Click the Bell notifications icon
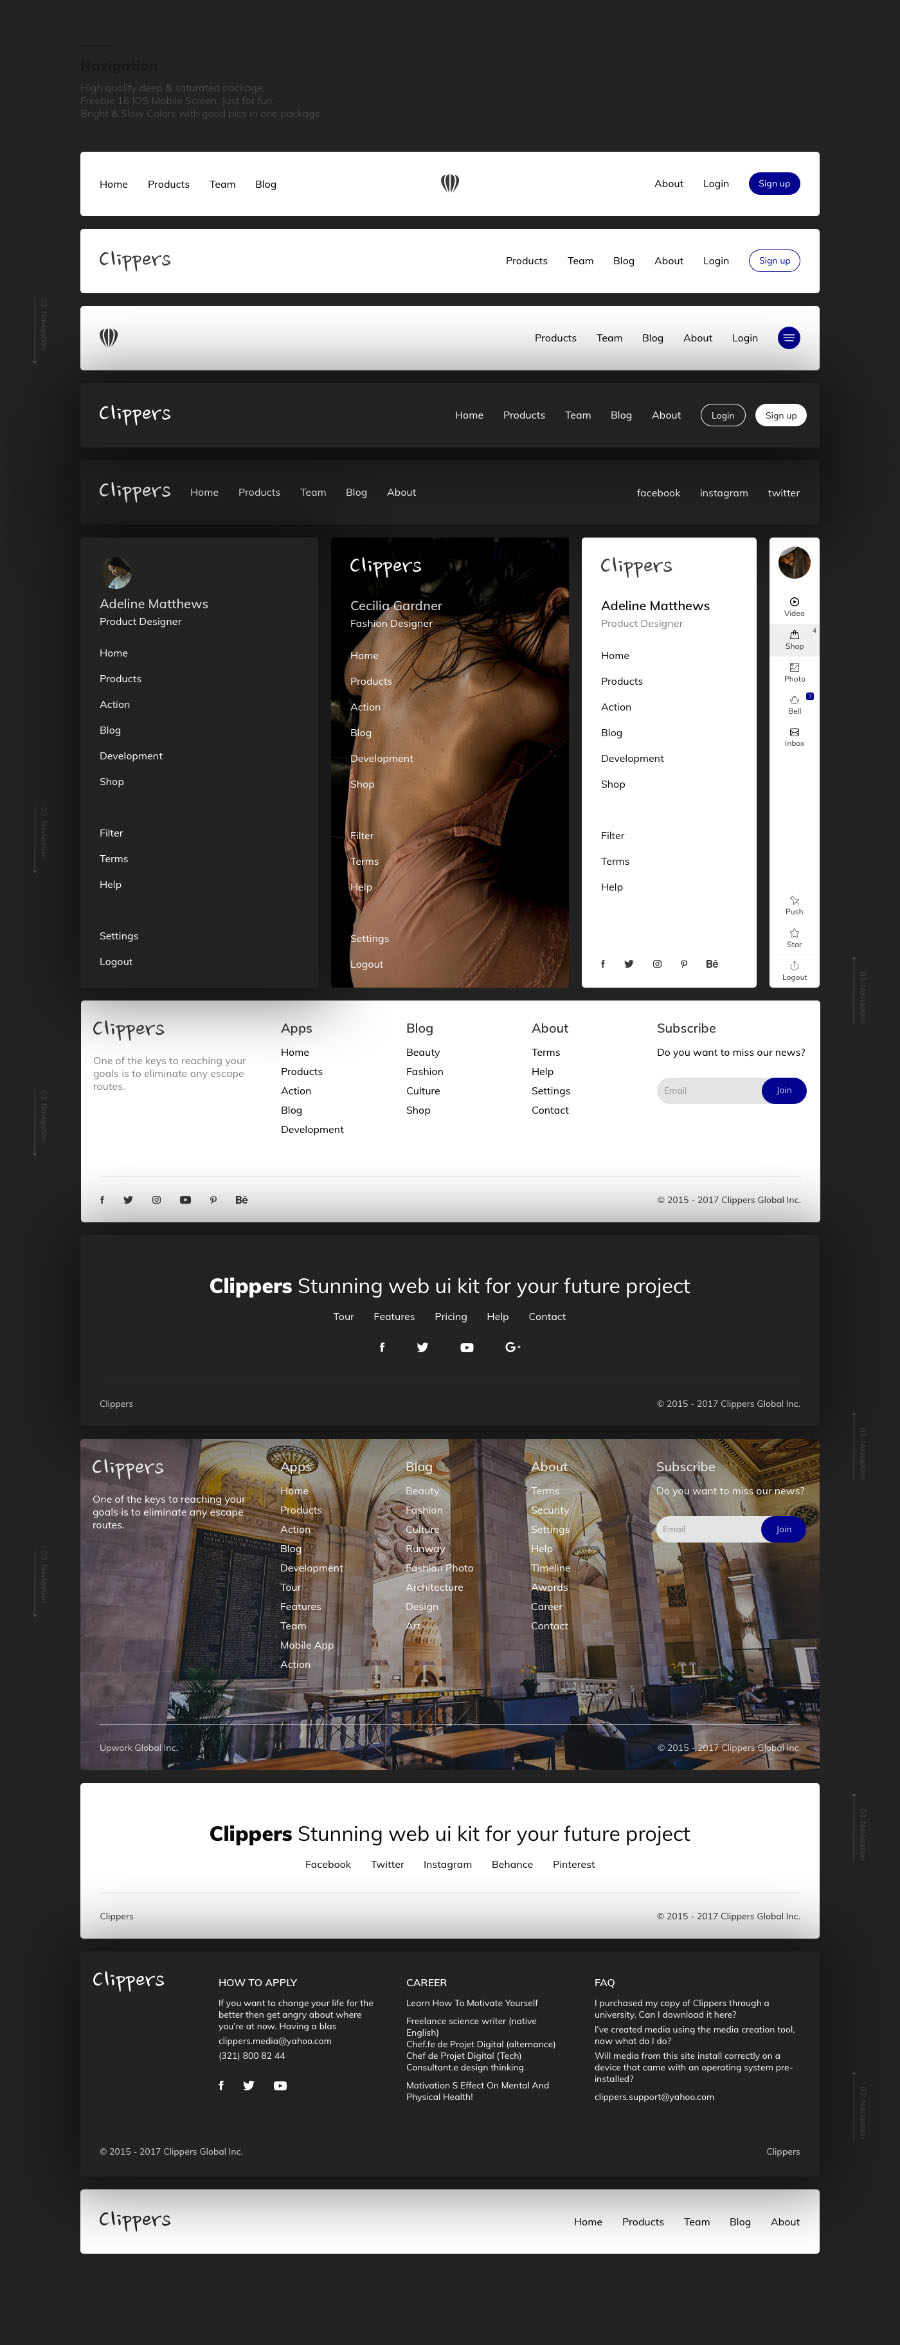 (794, 701)
